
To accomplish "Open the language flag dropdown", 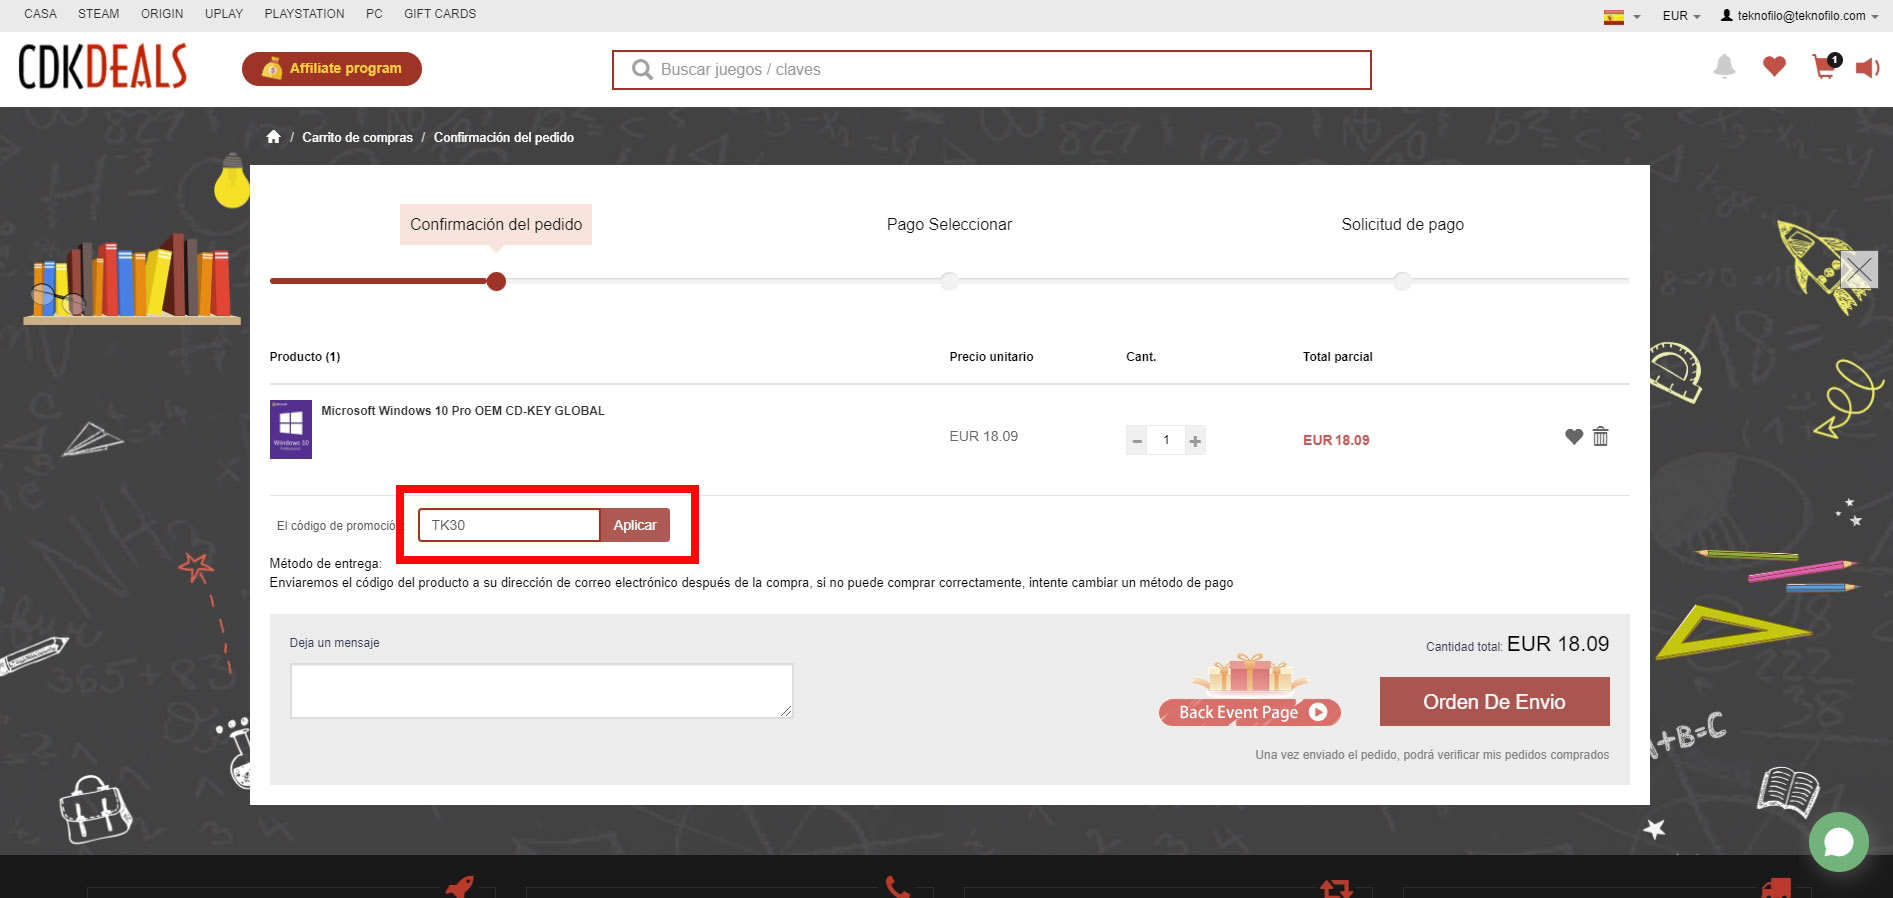I will pyautogui.click(x=1621, y=16).
